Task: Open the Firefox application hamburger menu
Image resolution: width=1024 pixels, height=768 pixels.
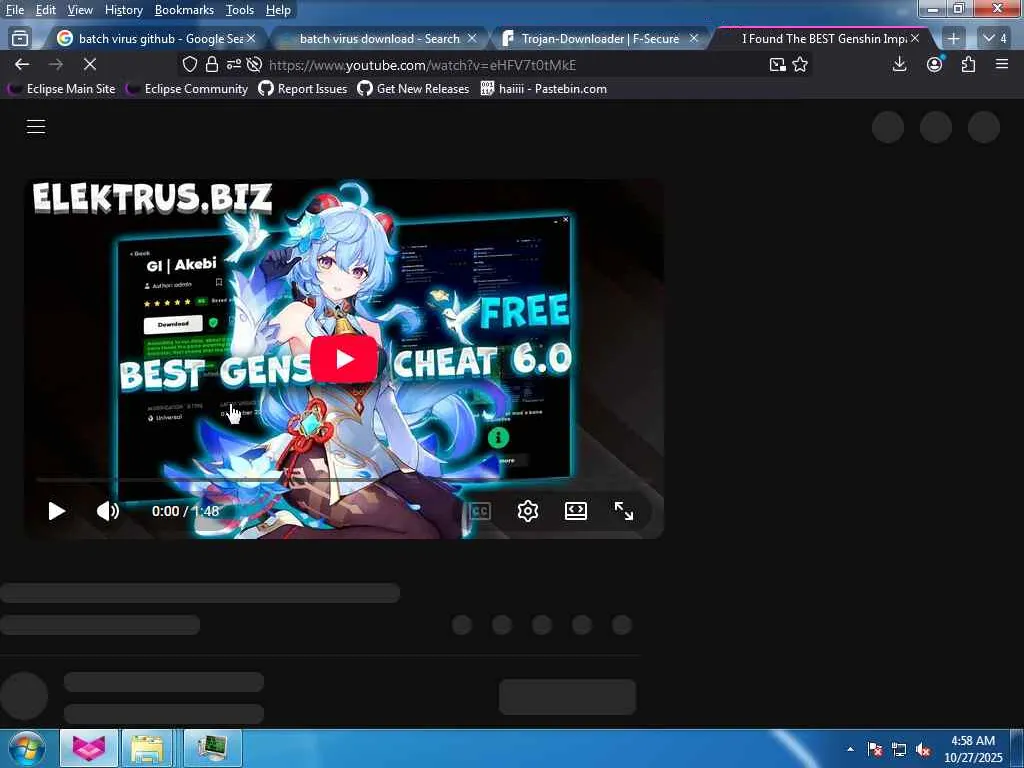Action: tap(1002, 65)
